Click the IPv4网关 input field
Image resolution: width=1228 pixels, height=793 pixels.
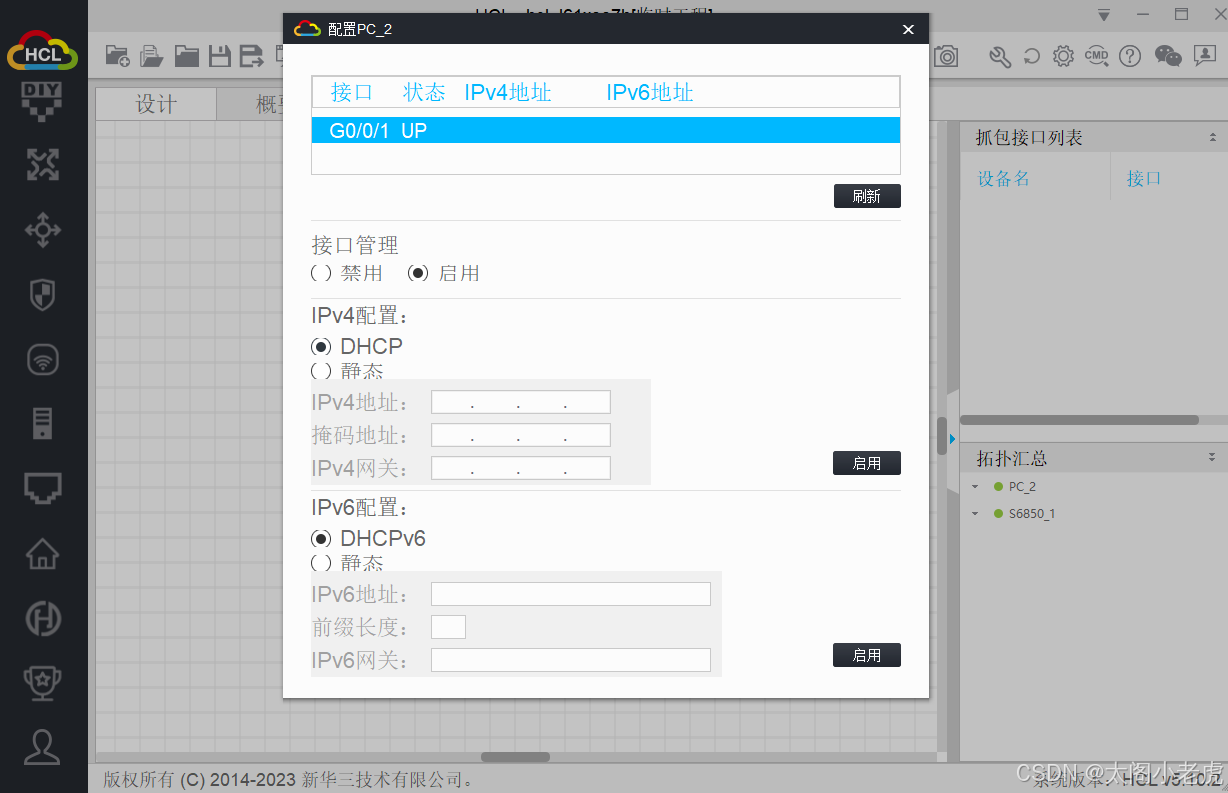point(521,468)
